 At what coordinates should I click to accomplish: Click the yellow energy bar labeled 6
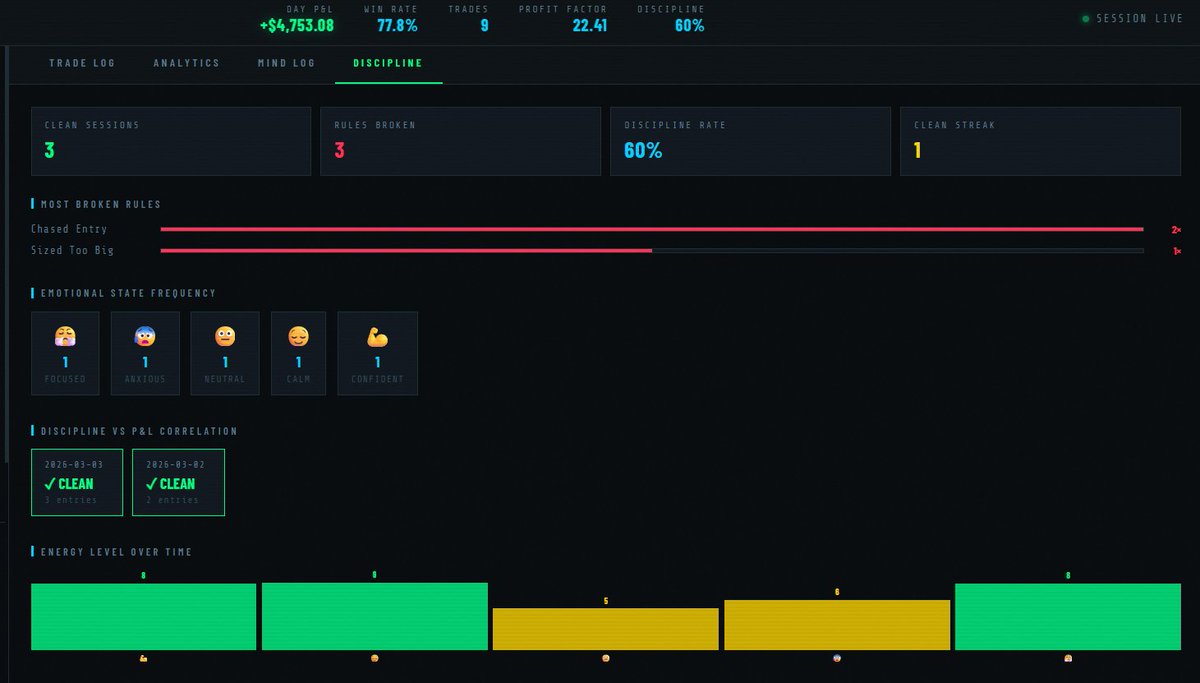click(837, 625)
